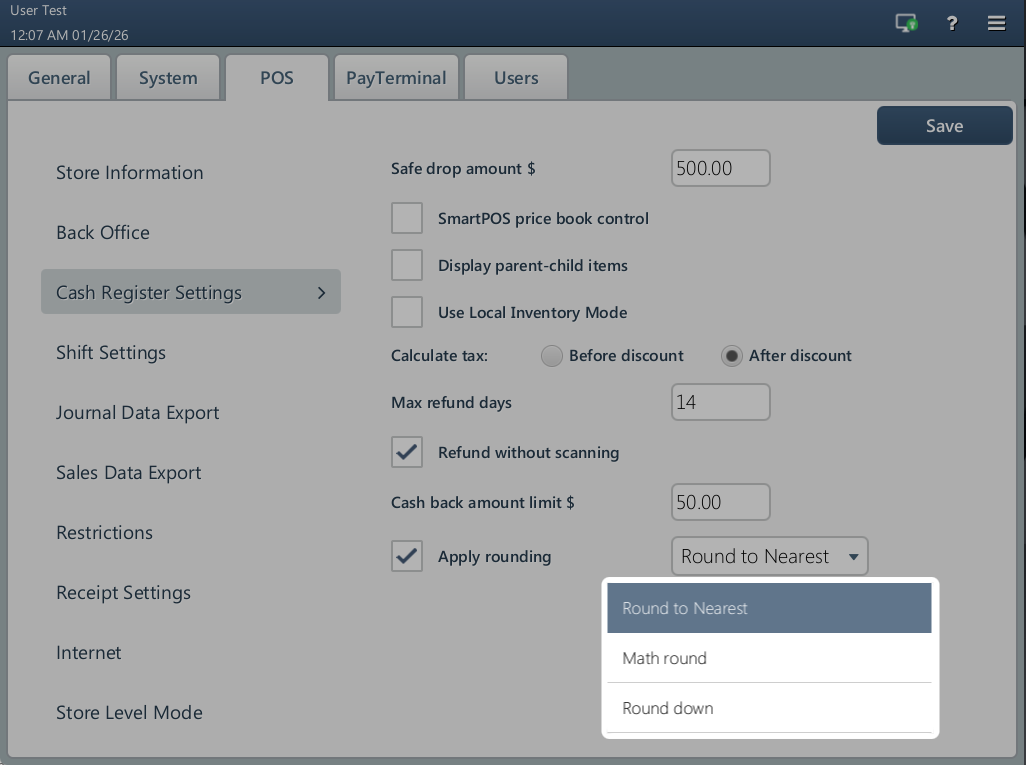1026x765 pixels.
Task: Enable Use Local Inventory Mode
Action: click(x=407, y=312)
